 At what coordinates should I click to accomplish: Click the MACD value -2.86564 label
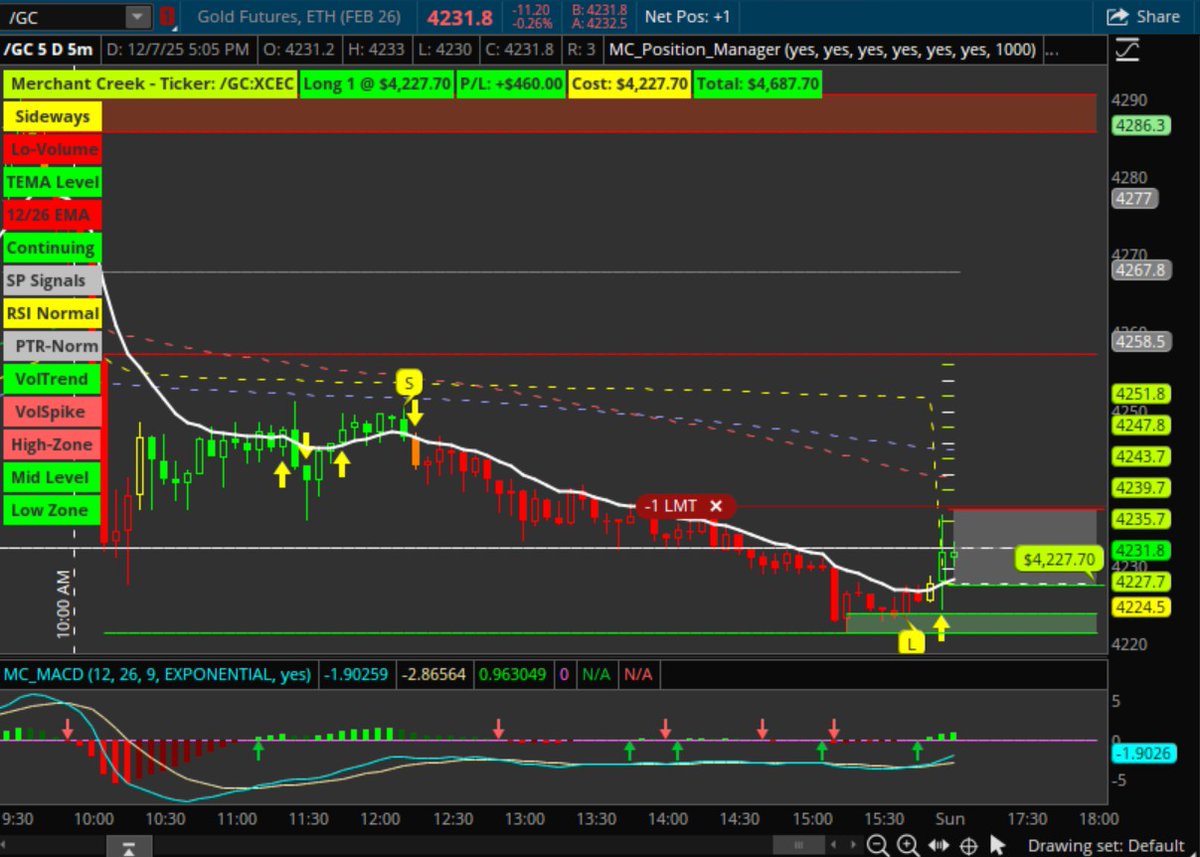click(435, 675)
